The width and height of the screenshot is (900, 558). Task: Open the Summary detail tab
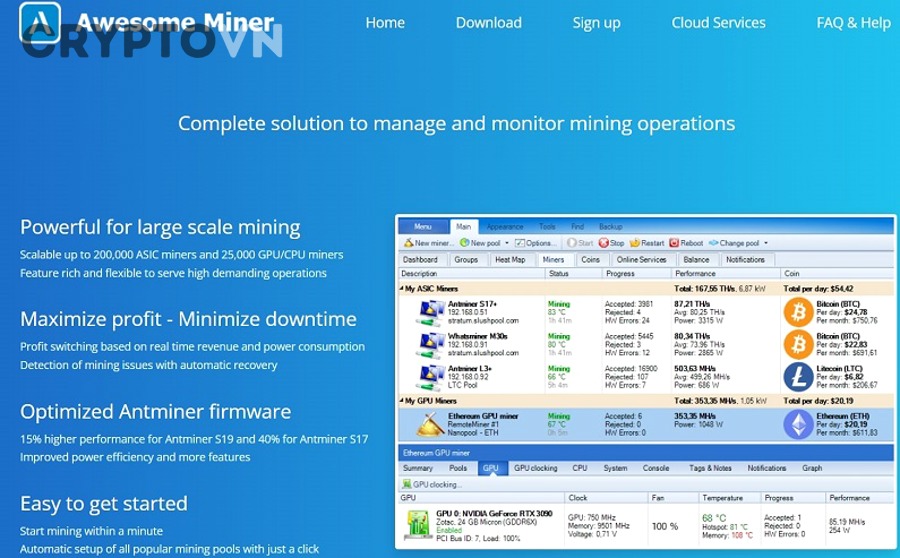coord(417,468)
